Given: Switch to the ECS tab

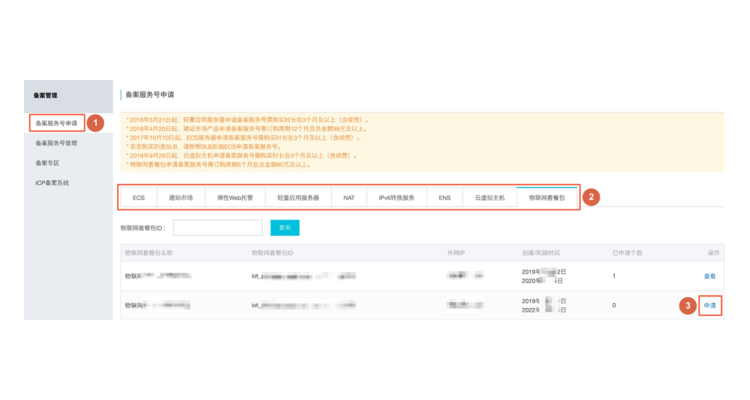Looking at the screenshot, I should click(x=139, y=198).
